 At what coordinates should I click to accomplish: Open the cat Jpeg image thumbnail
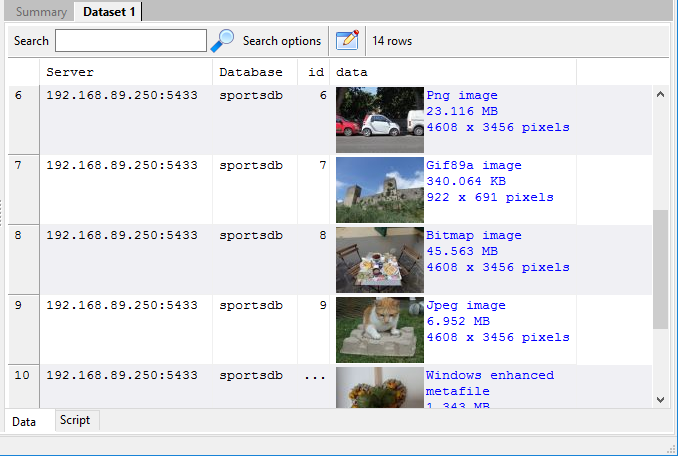pyautogui.click(x=380, y=330)
